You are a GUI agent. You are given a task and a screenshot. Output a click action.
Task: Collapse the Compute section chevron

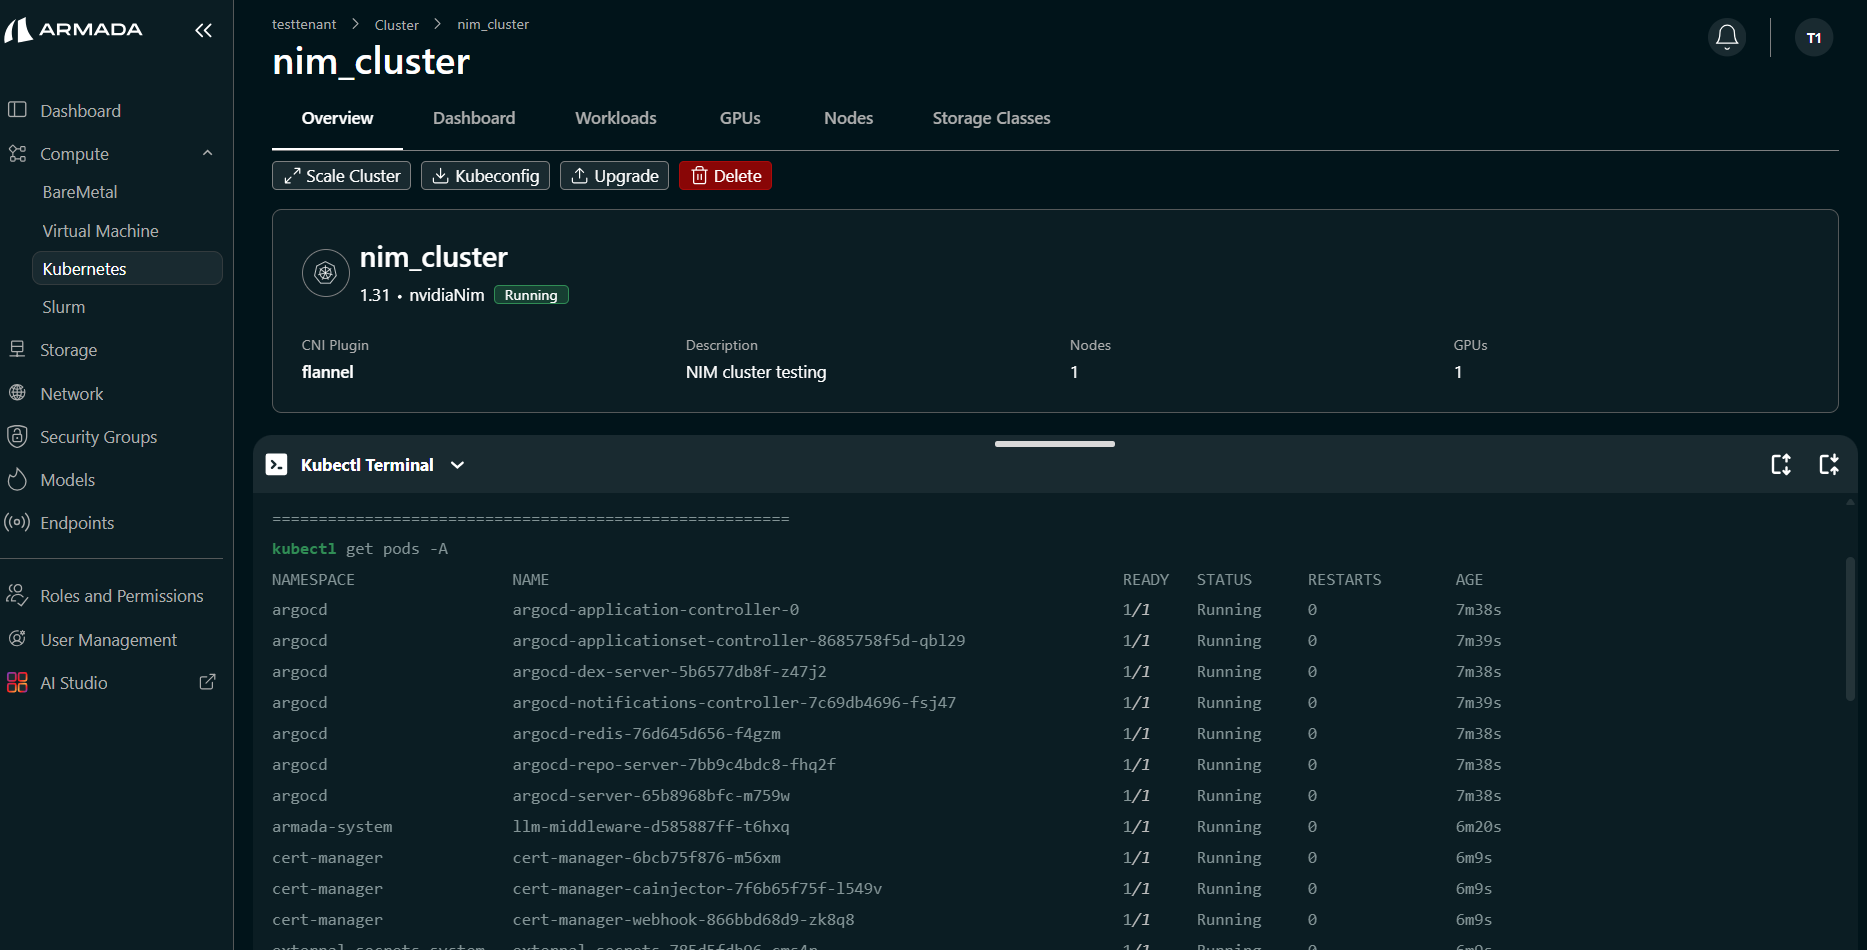[207, 153]
